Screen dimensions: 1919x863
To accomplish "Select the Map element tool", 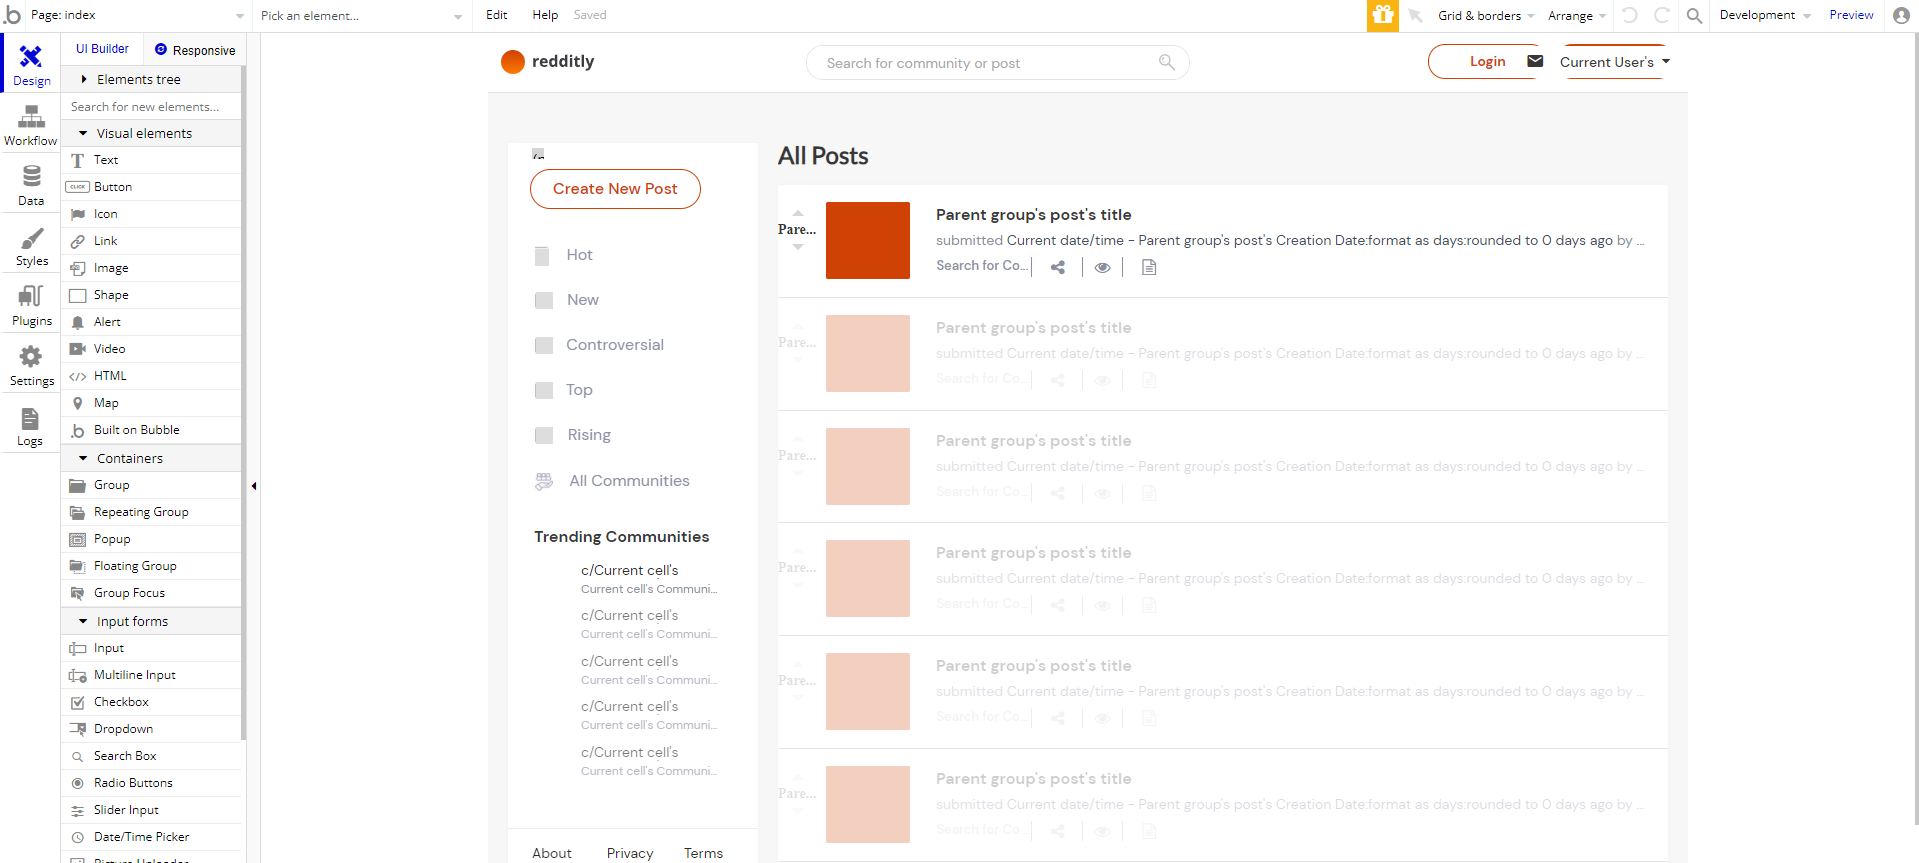I will 152,403.
